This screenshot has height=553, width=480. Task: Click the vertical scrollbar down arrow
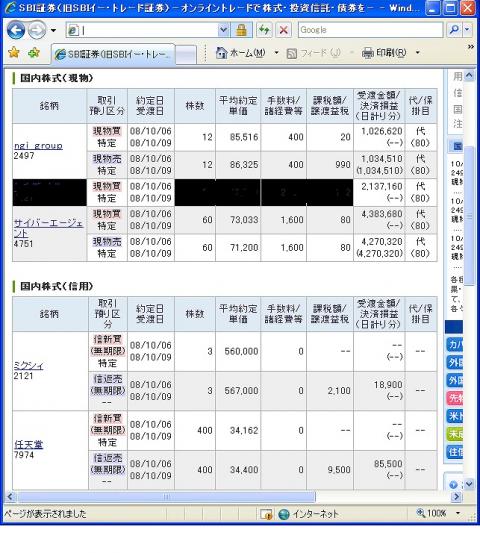coord(469,484)
